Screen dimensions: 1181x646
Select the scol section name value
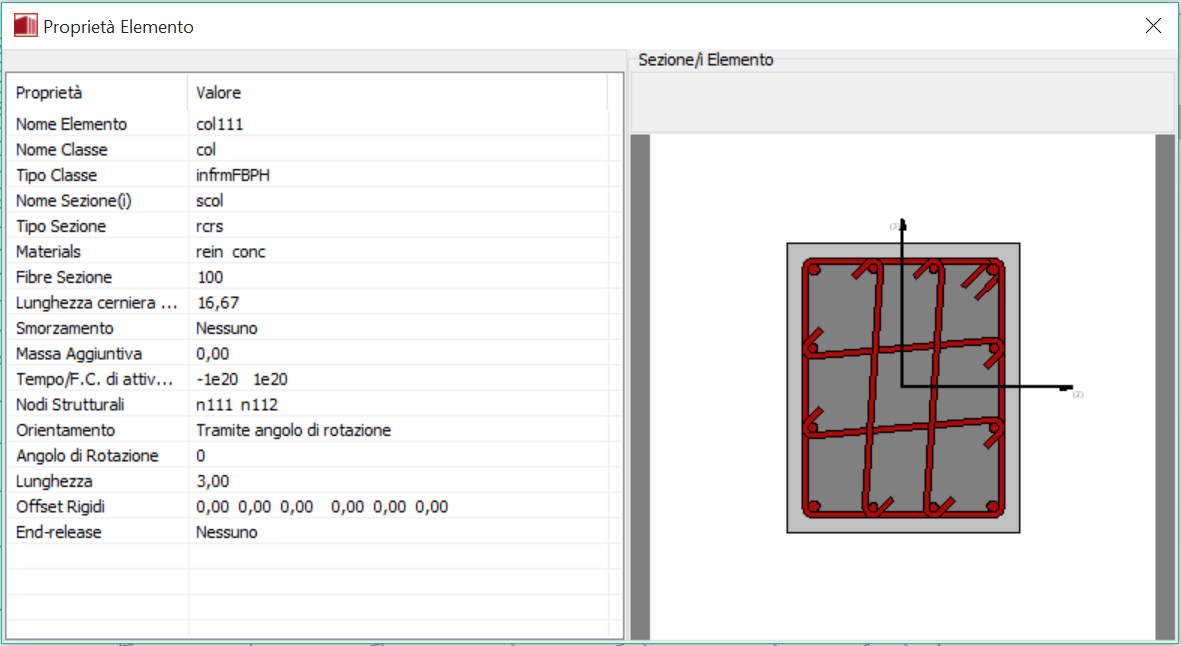[x=210, y=201]
